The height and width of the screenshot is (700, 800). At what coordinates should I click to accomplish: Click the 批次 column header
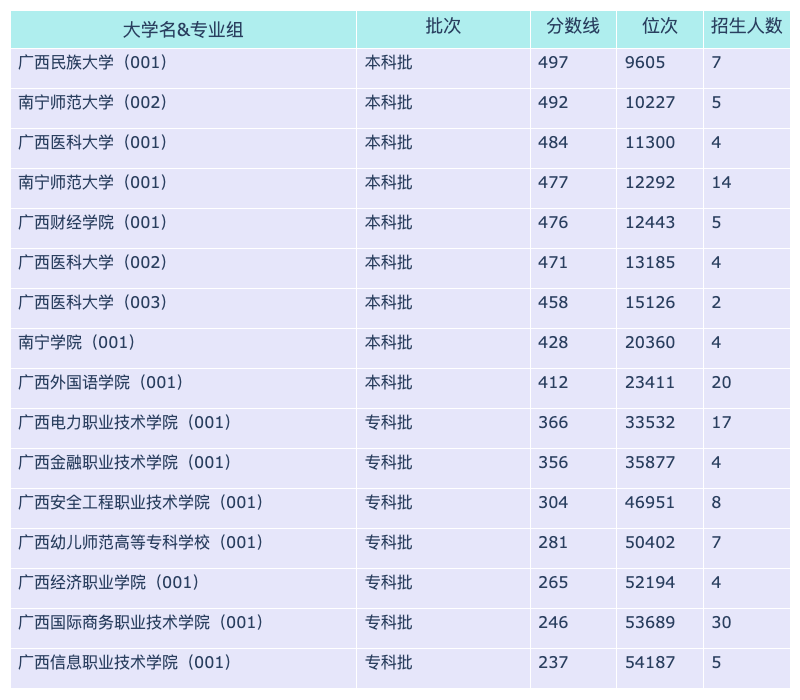click(443, 30)
